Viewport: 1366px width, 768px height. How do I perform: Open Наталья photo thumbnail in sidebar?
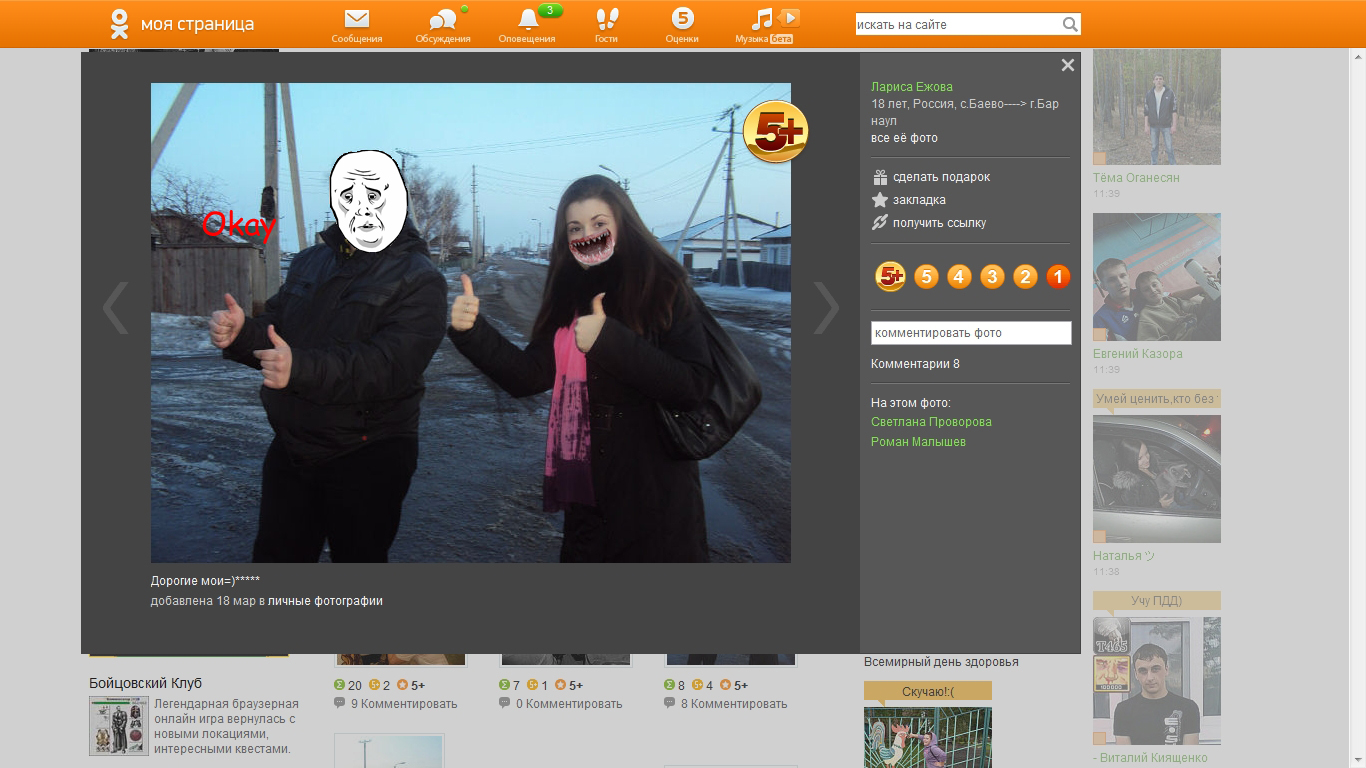1157,479
